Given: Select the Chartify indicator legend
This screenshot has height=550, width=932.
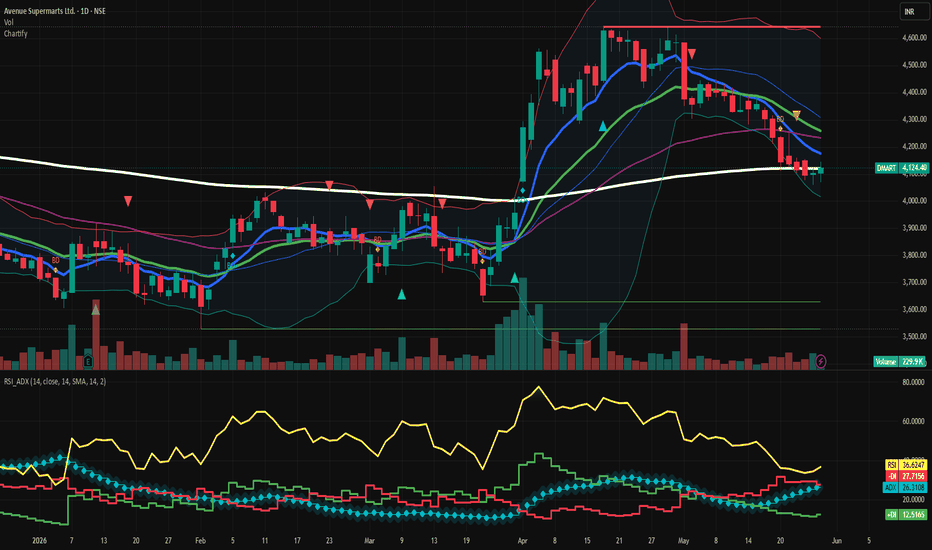Looking at the screenshot, I should click(15, 34).
